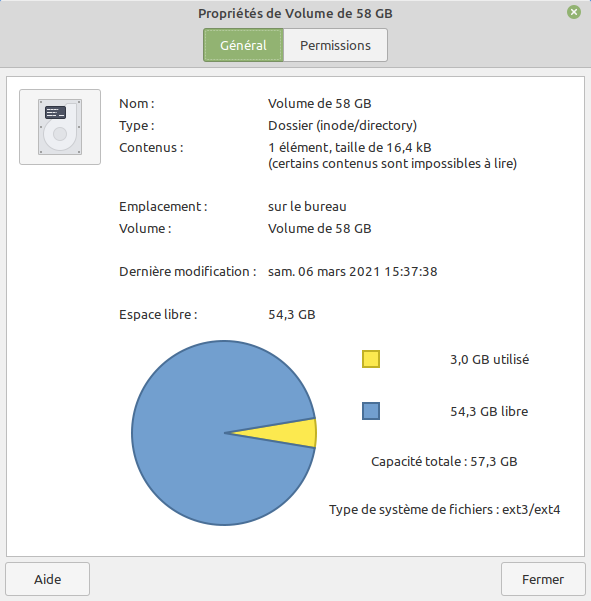Select the Général tab
This screenshot has width=591, height=601.
pyautogui.click(x=243, y=45)
